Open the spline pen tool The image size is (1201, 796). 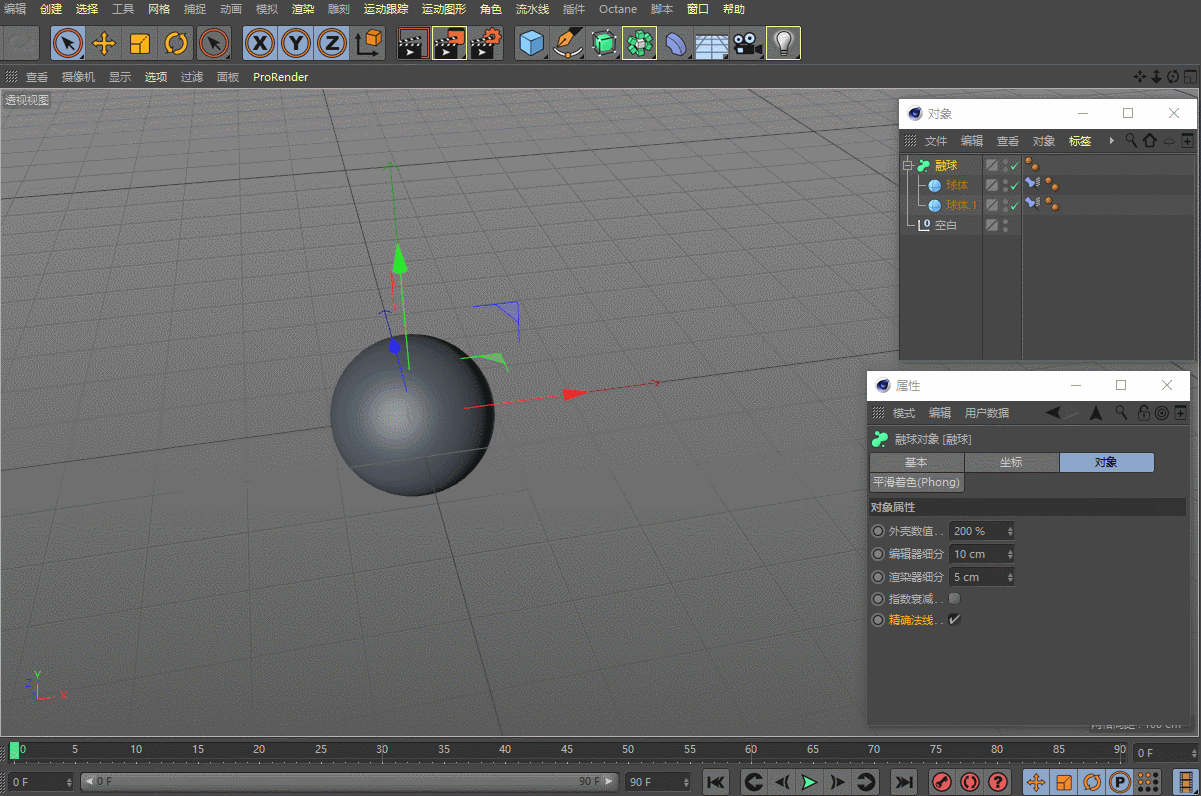pos(568,43)
